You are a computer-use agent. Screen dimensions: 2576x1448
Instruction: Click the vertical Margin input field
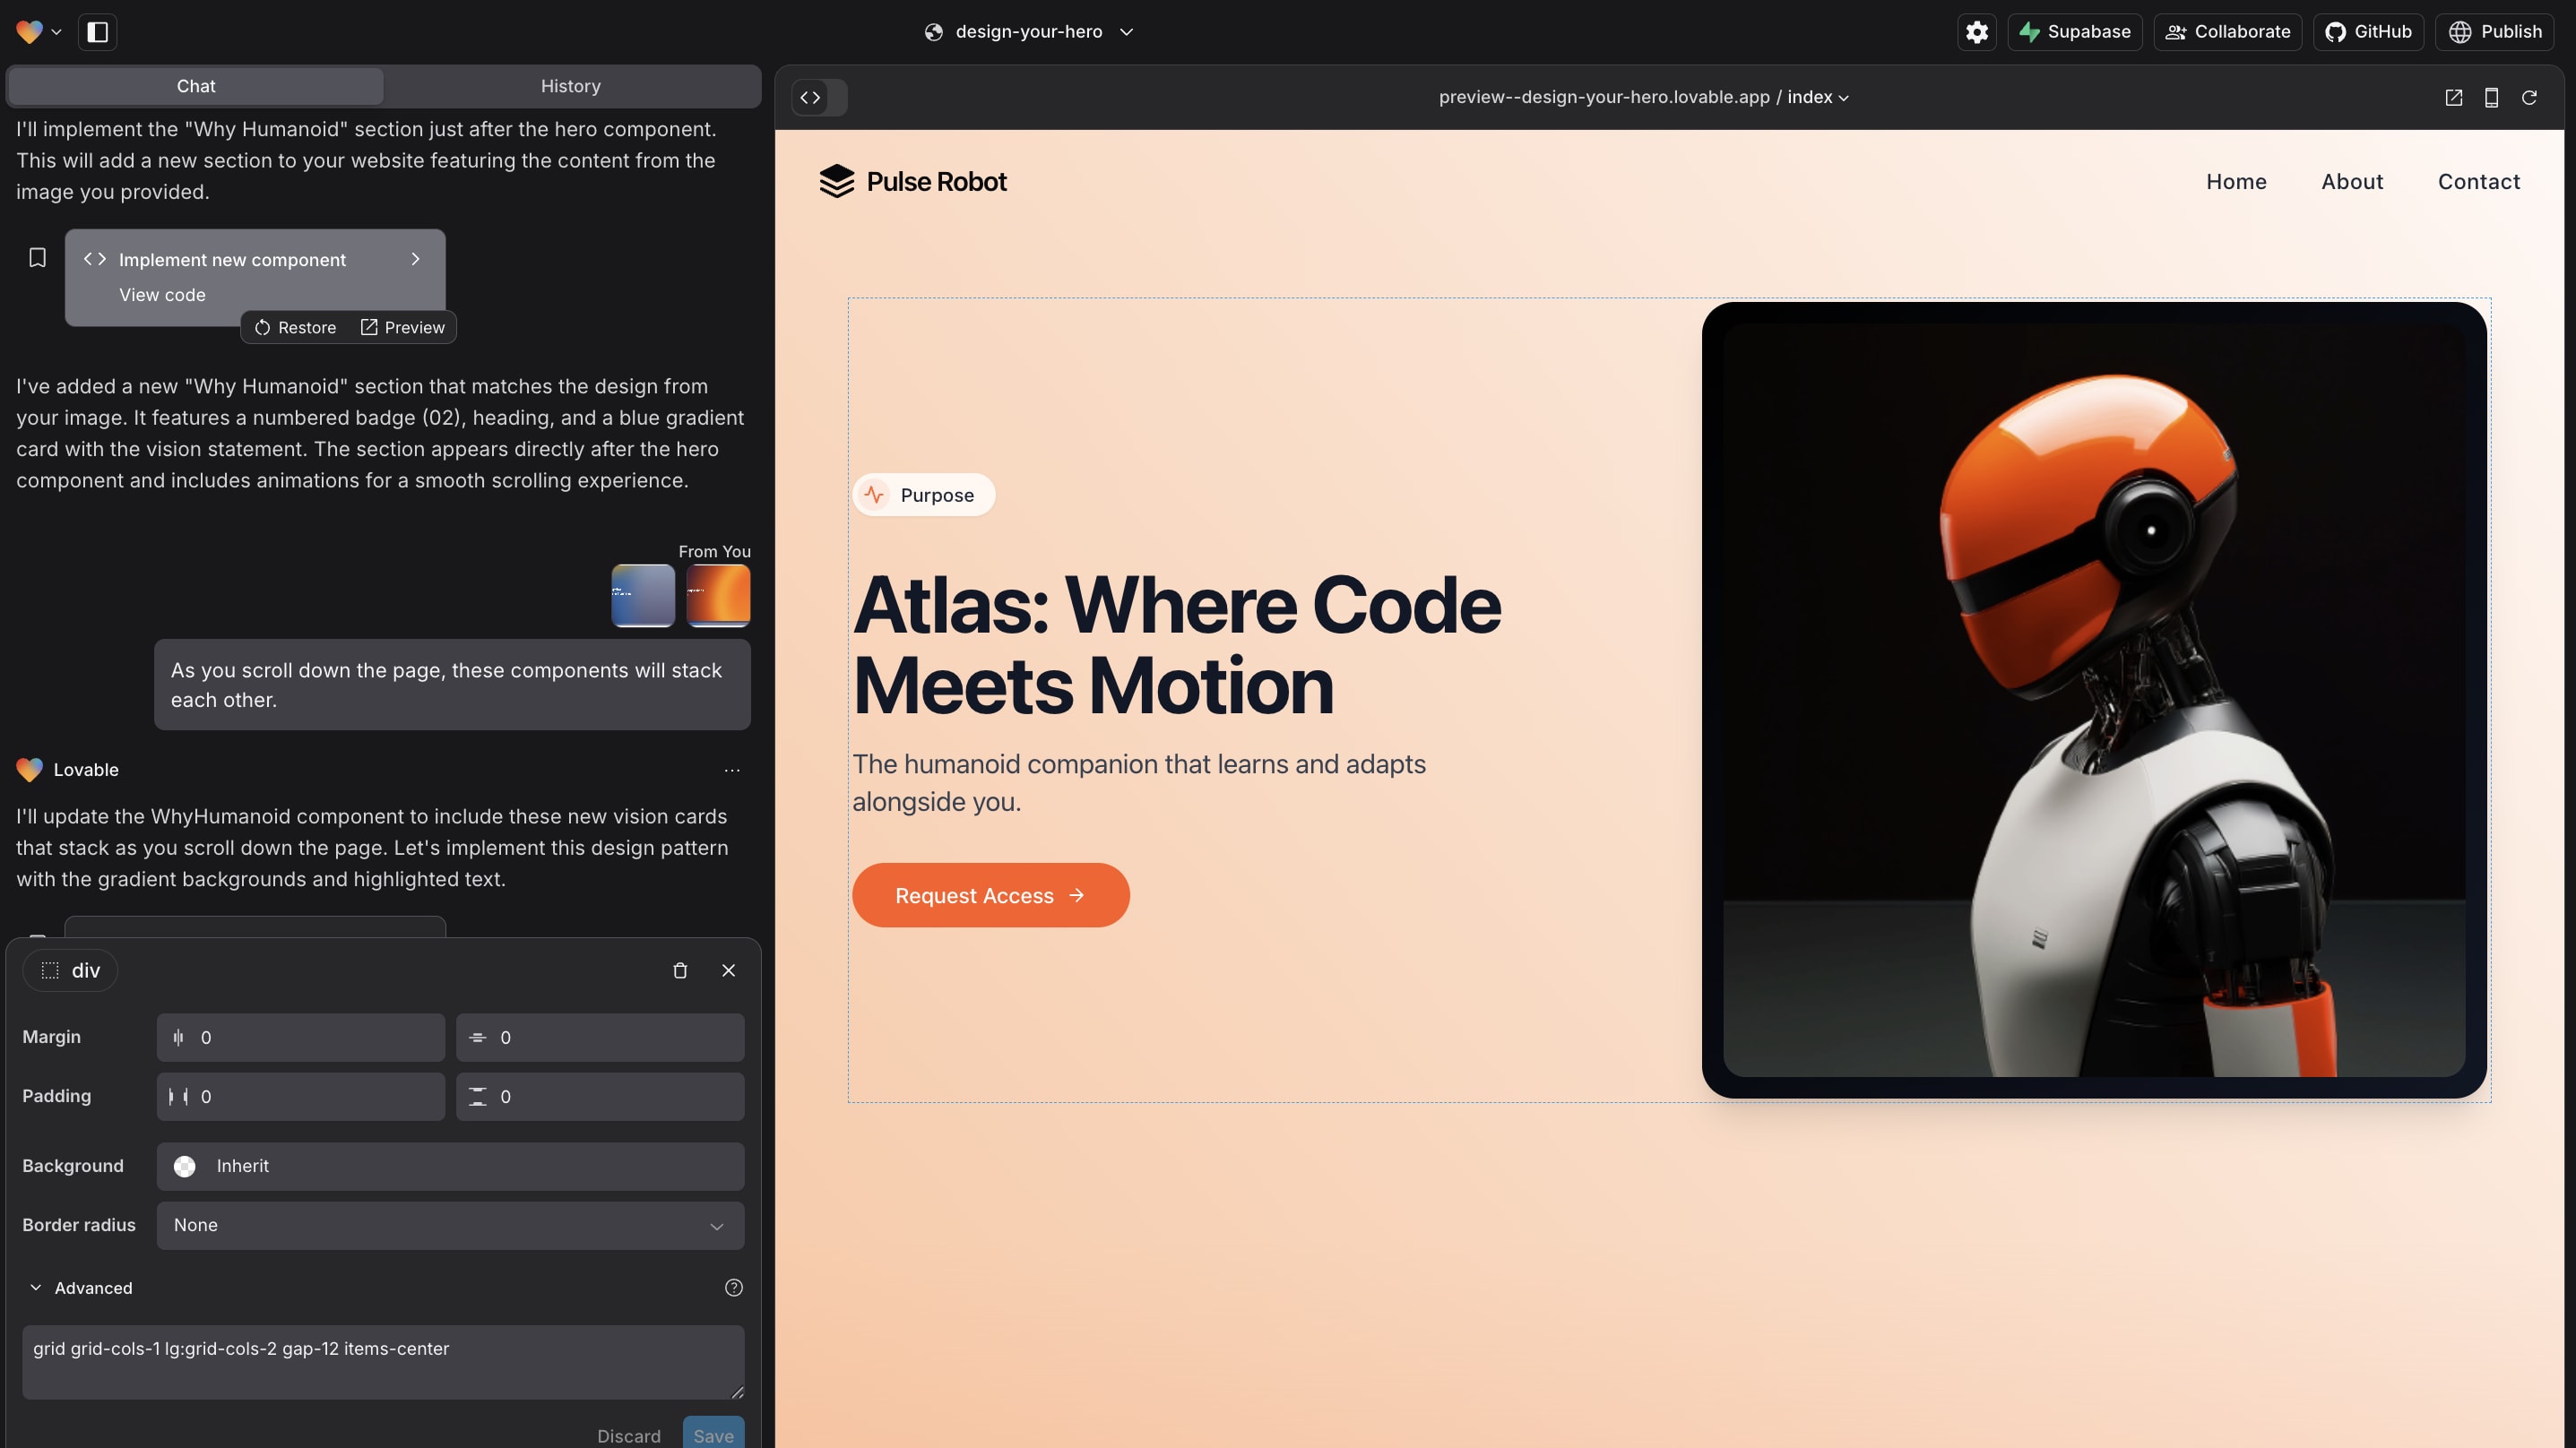(x=600, y=1037)
